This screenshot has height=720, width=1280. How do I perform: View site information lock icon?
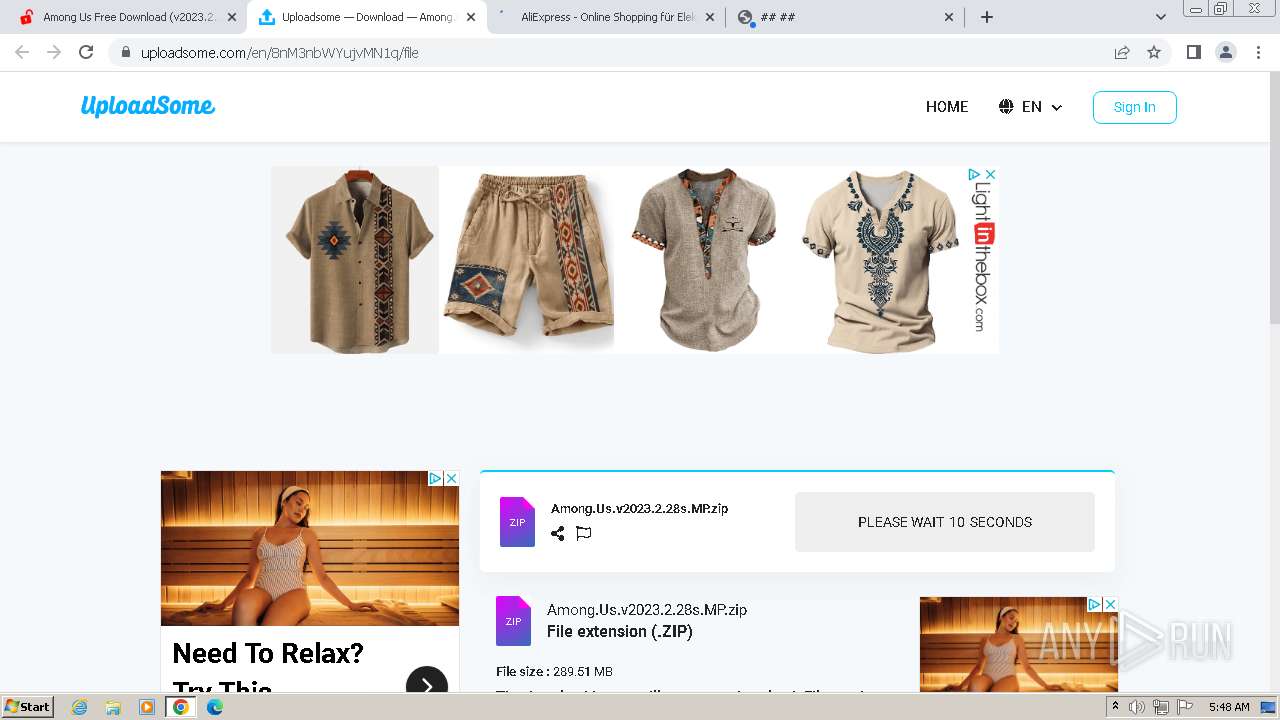click(125, 53)
